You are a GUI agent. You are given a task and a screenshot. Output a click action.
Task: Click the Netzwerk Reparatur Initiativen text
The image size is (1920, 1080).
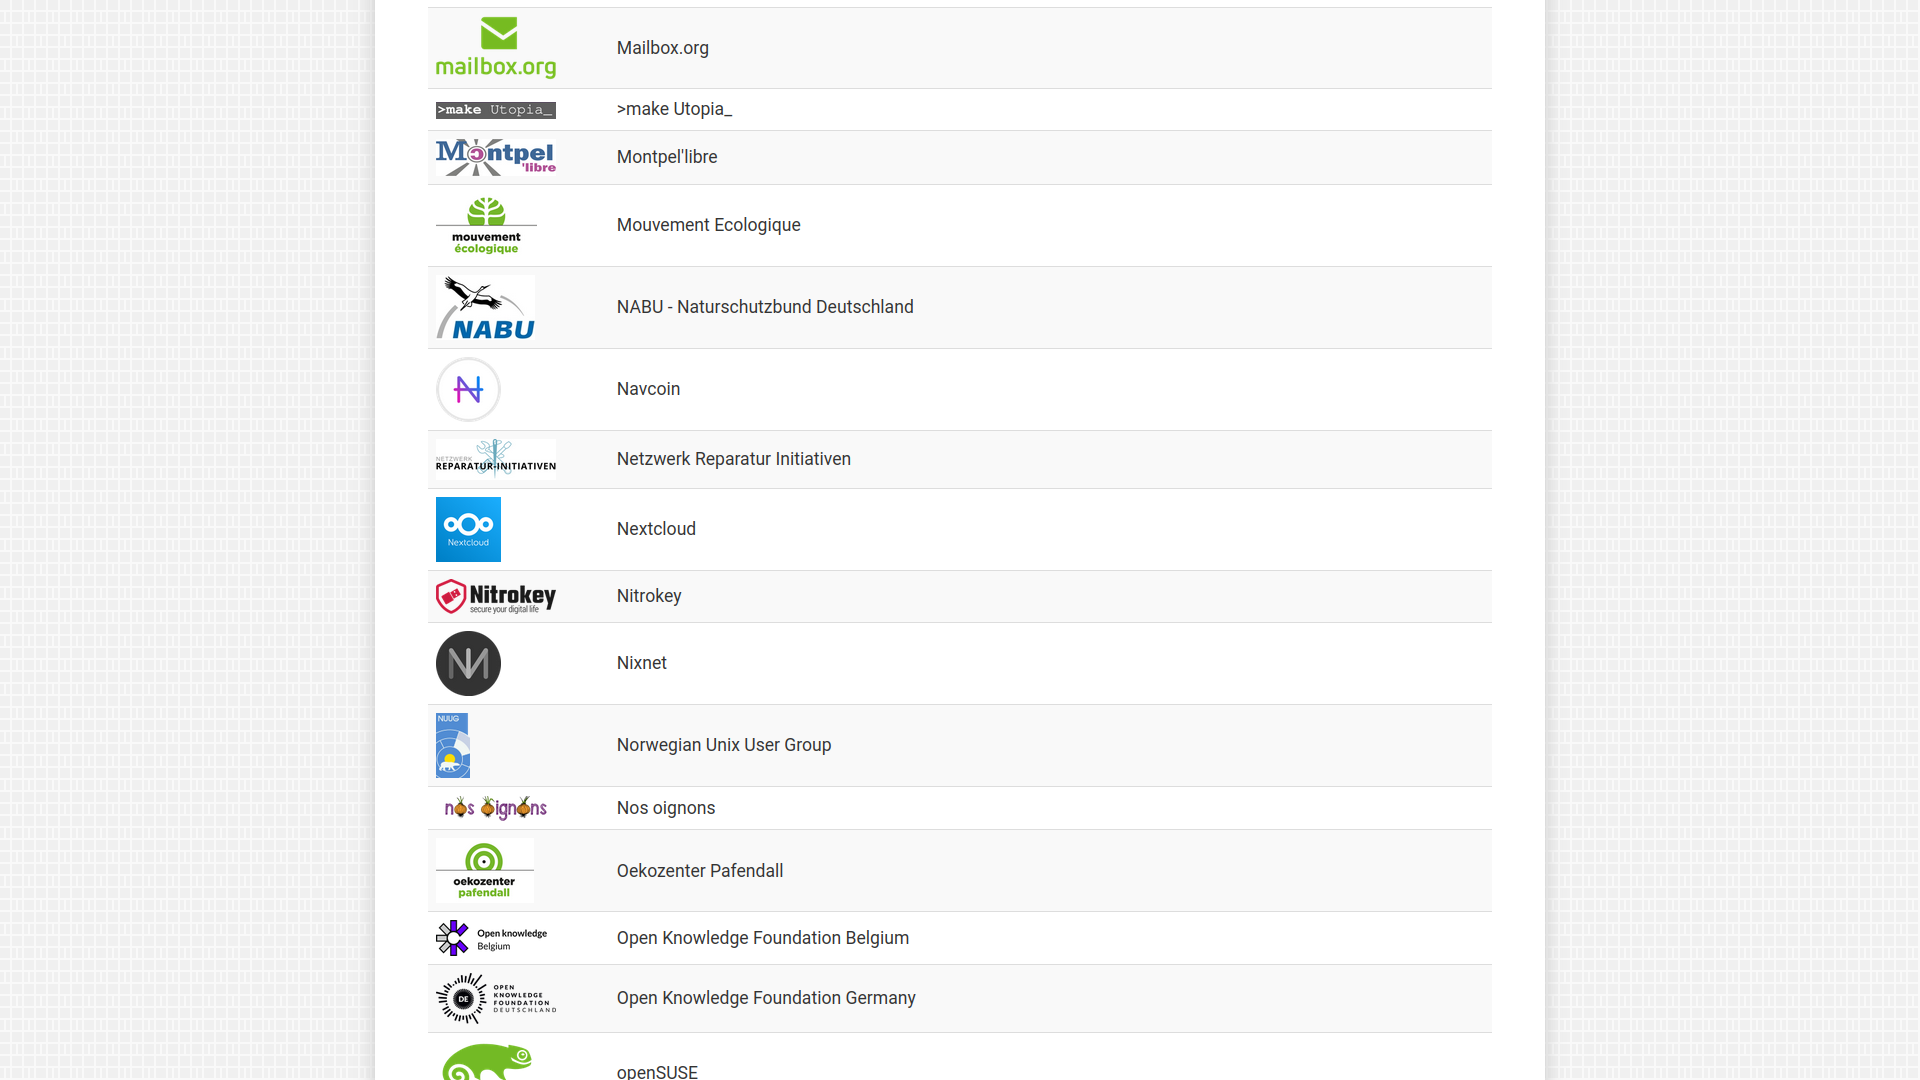coord(734,459)
